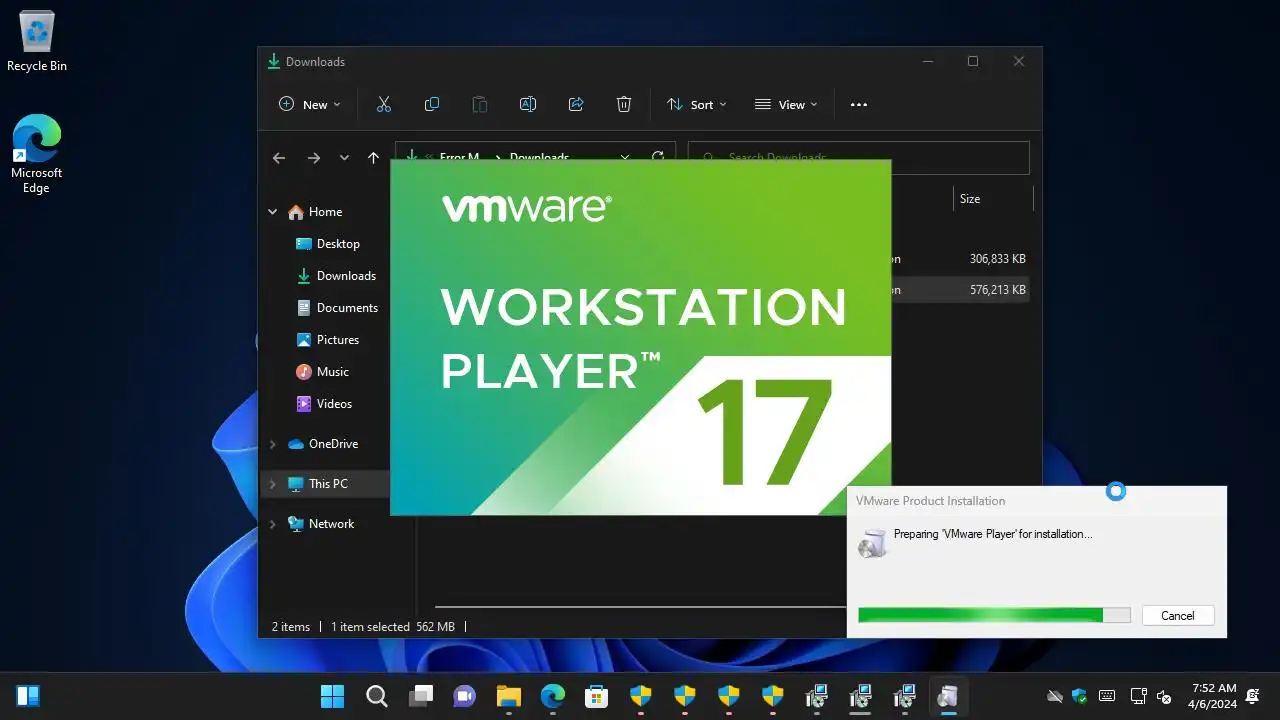Click the Cut scissors icon in Downloads toolbar
This screenshot has height=720, width=1280.
click(383, 104)
